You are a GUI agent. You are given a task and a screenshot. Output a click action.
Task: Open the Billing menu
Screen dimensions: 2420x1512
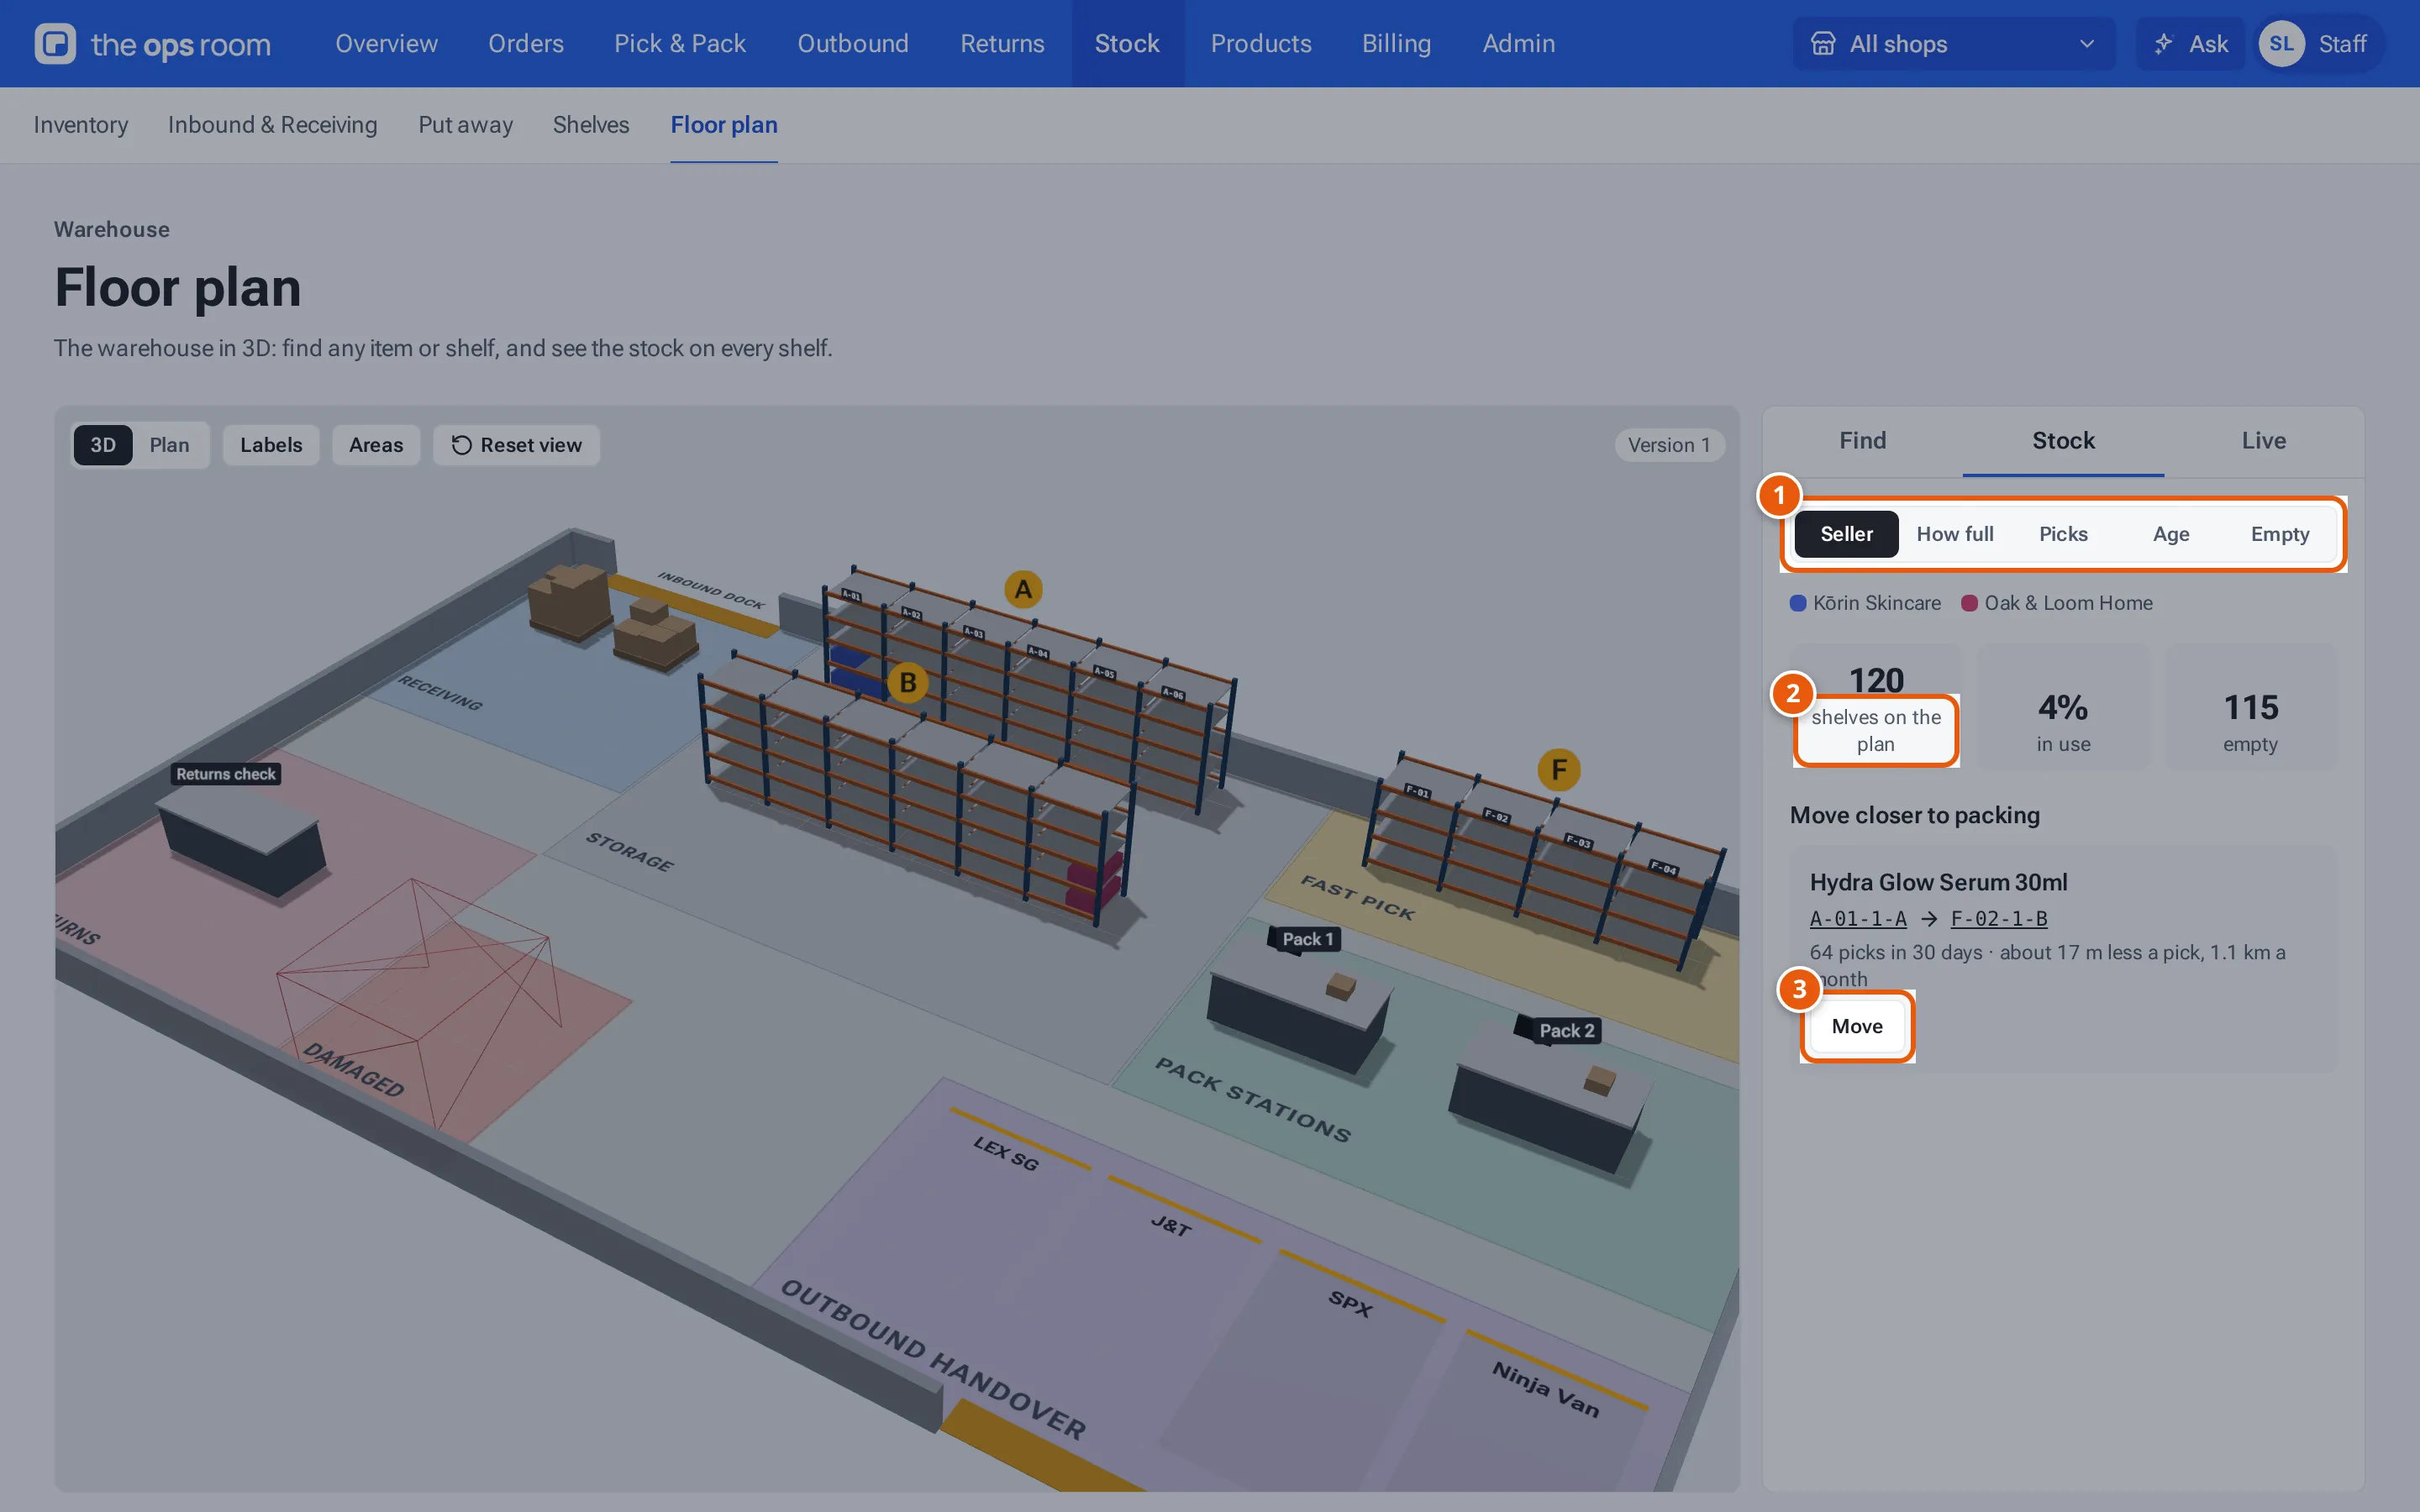tap(1396, 44)
